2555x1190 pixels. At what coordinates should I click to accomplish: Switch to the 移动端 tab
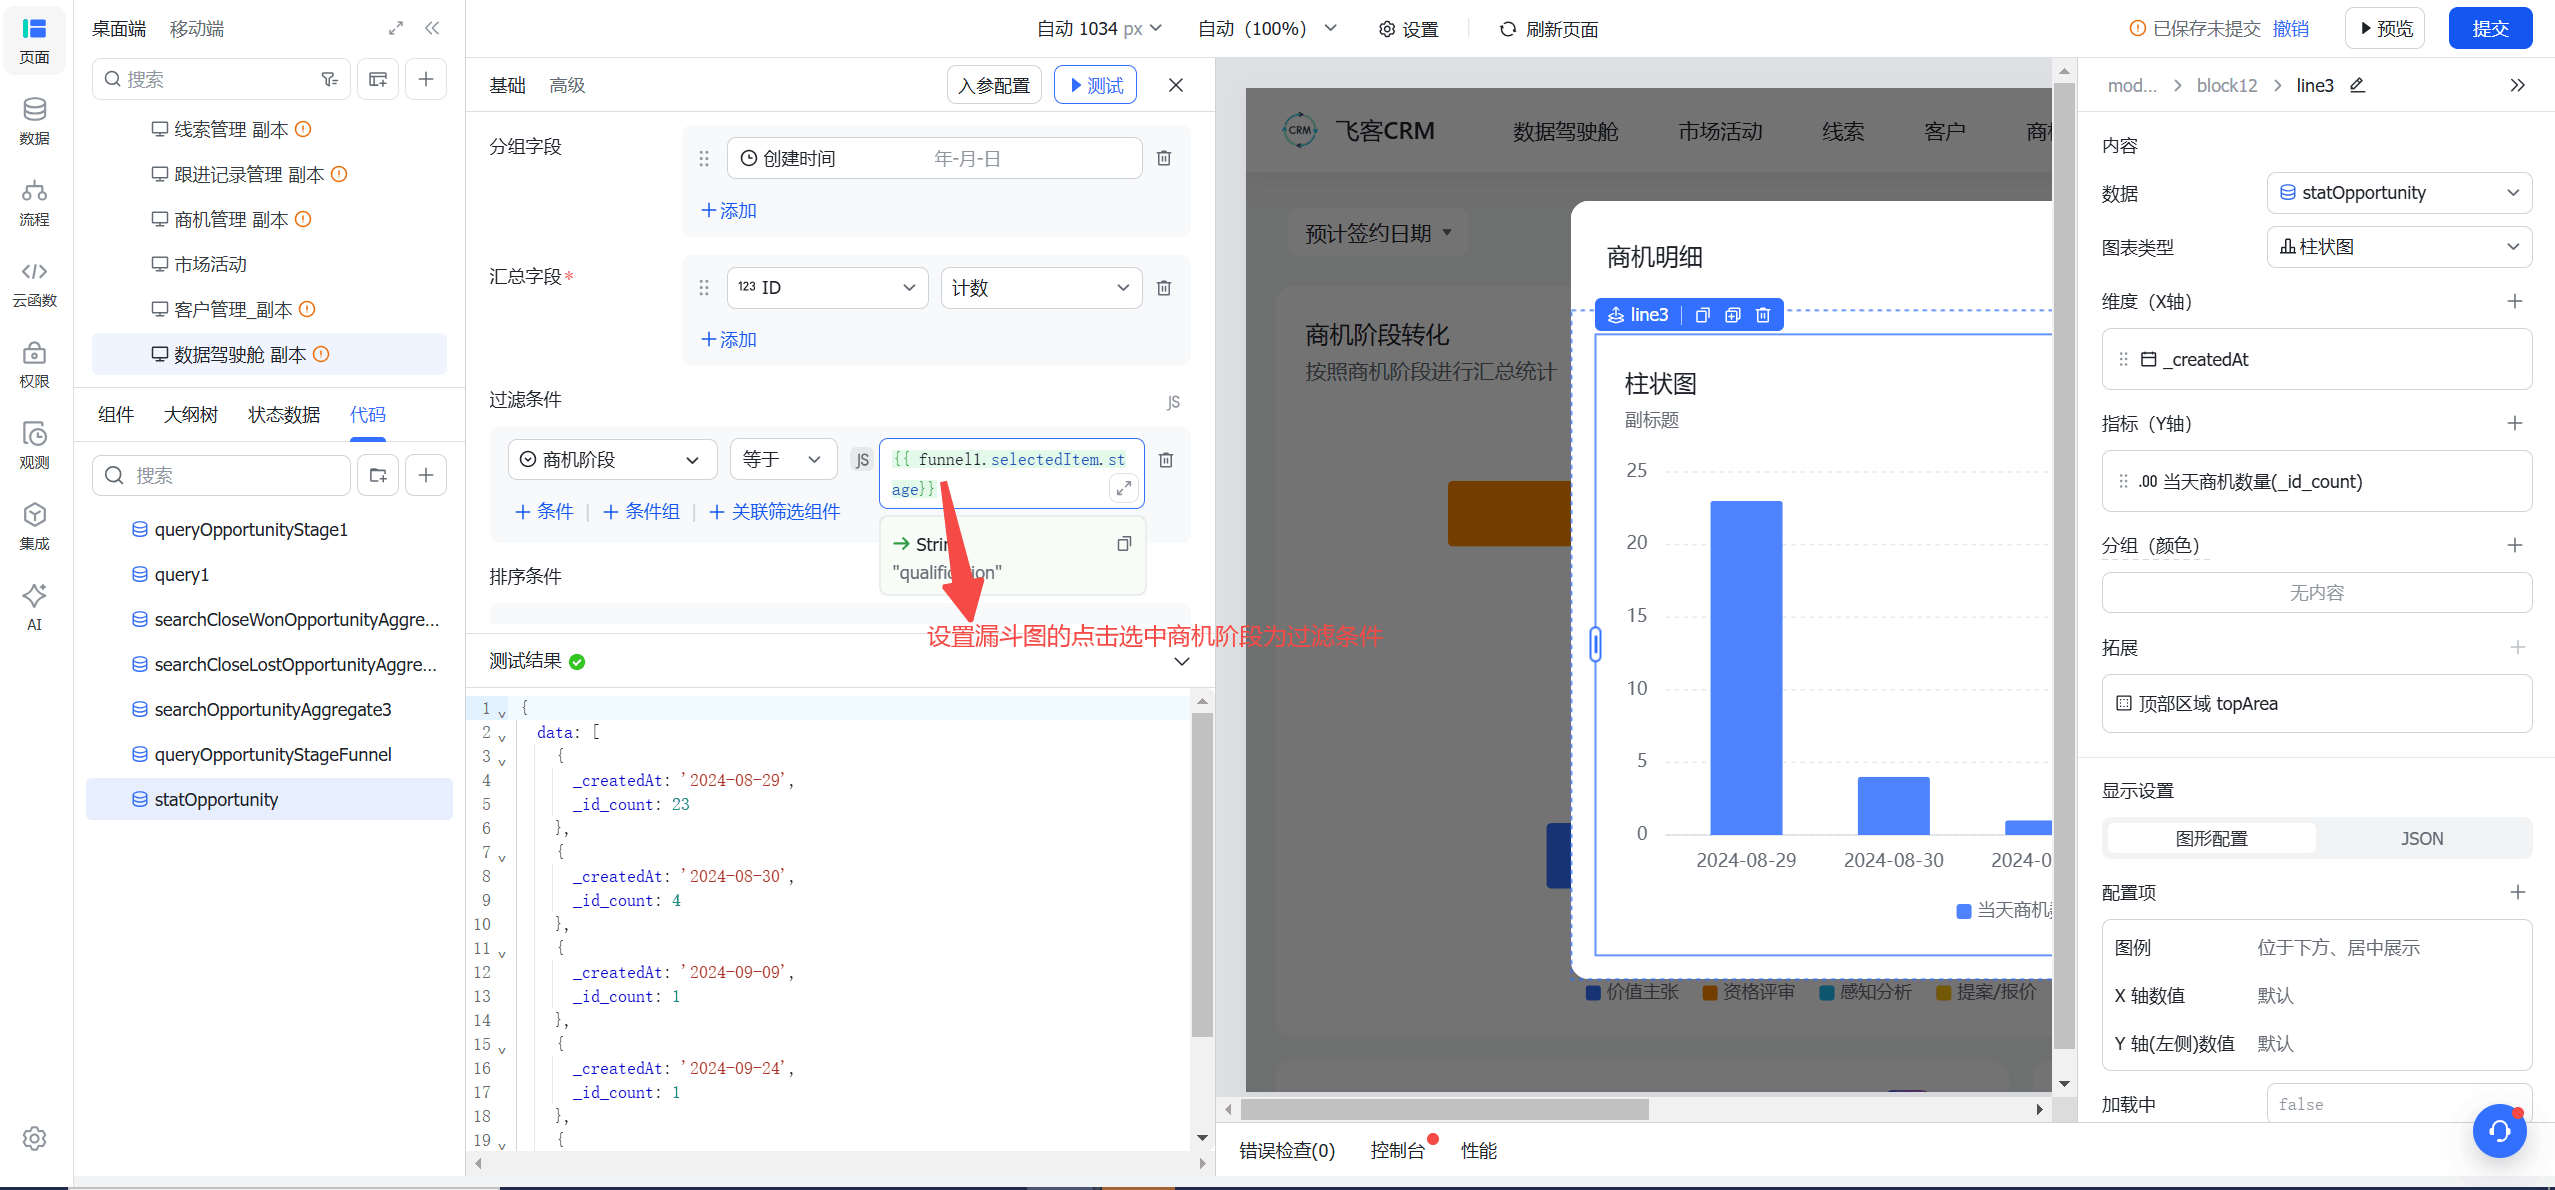coord(197,28)
